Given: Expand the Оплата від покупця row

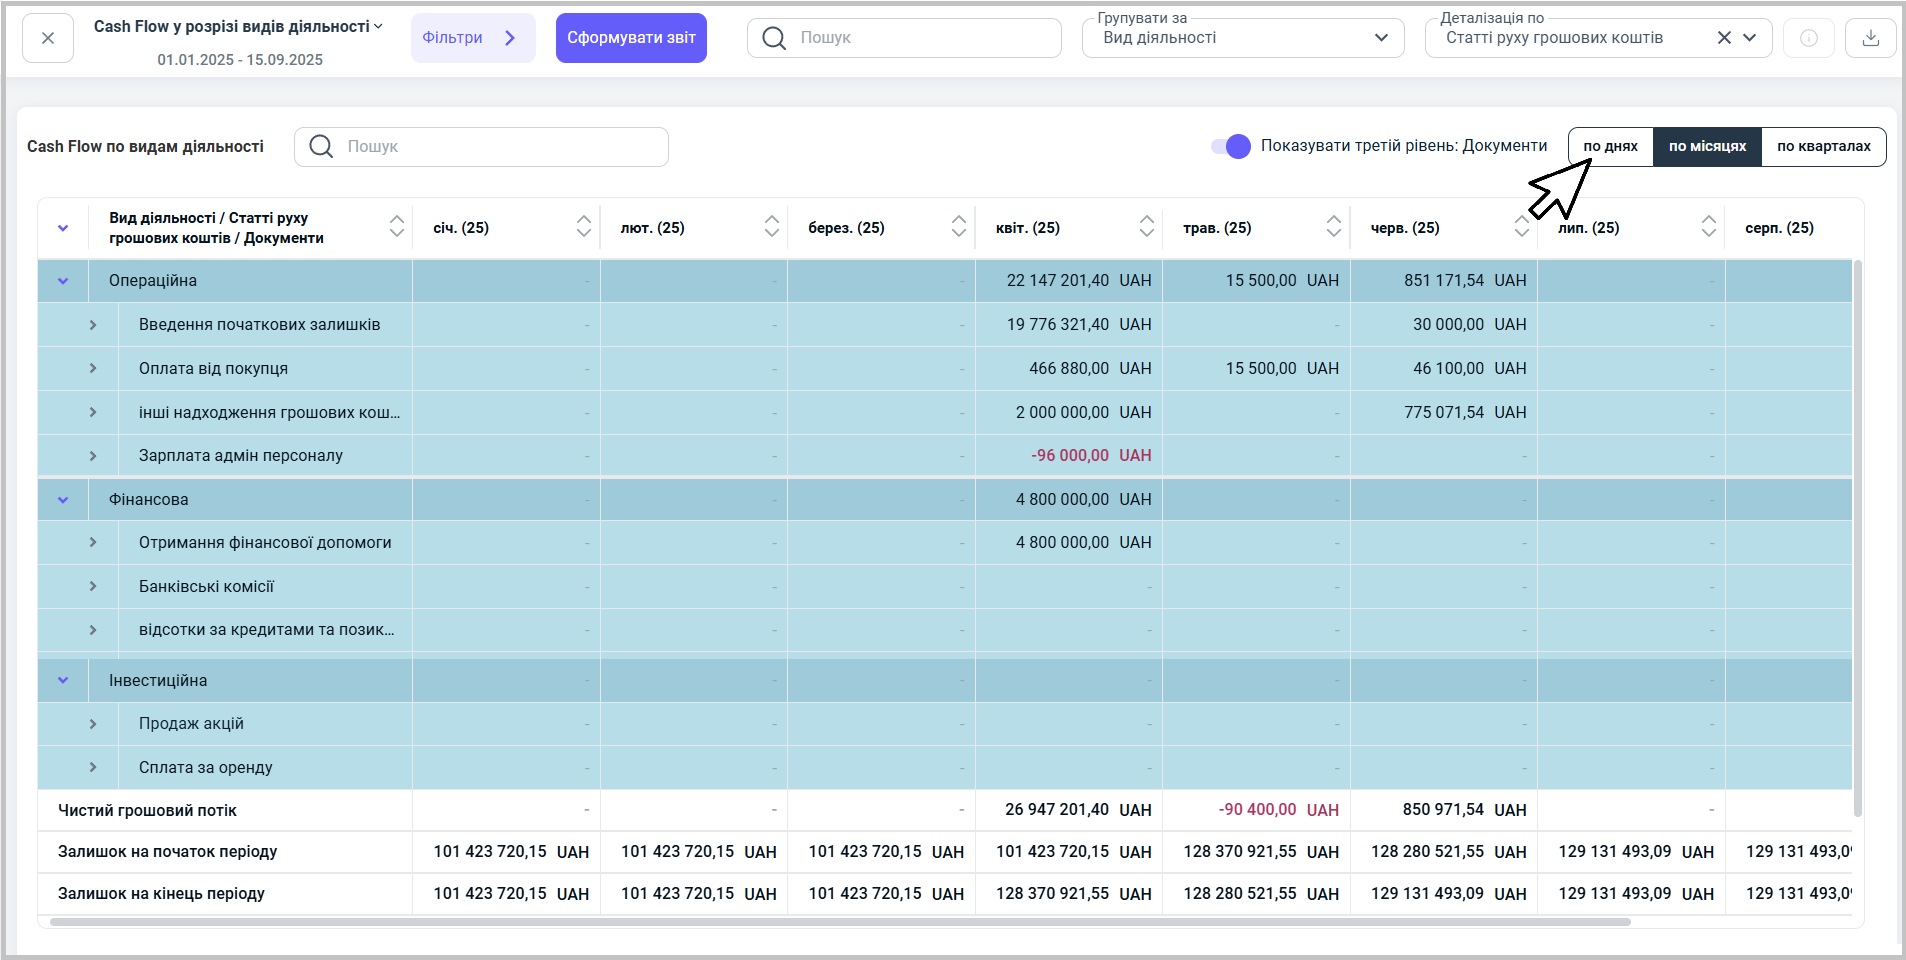Looking at the screenshot, I should [93, 368].
